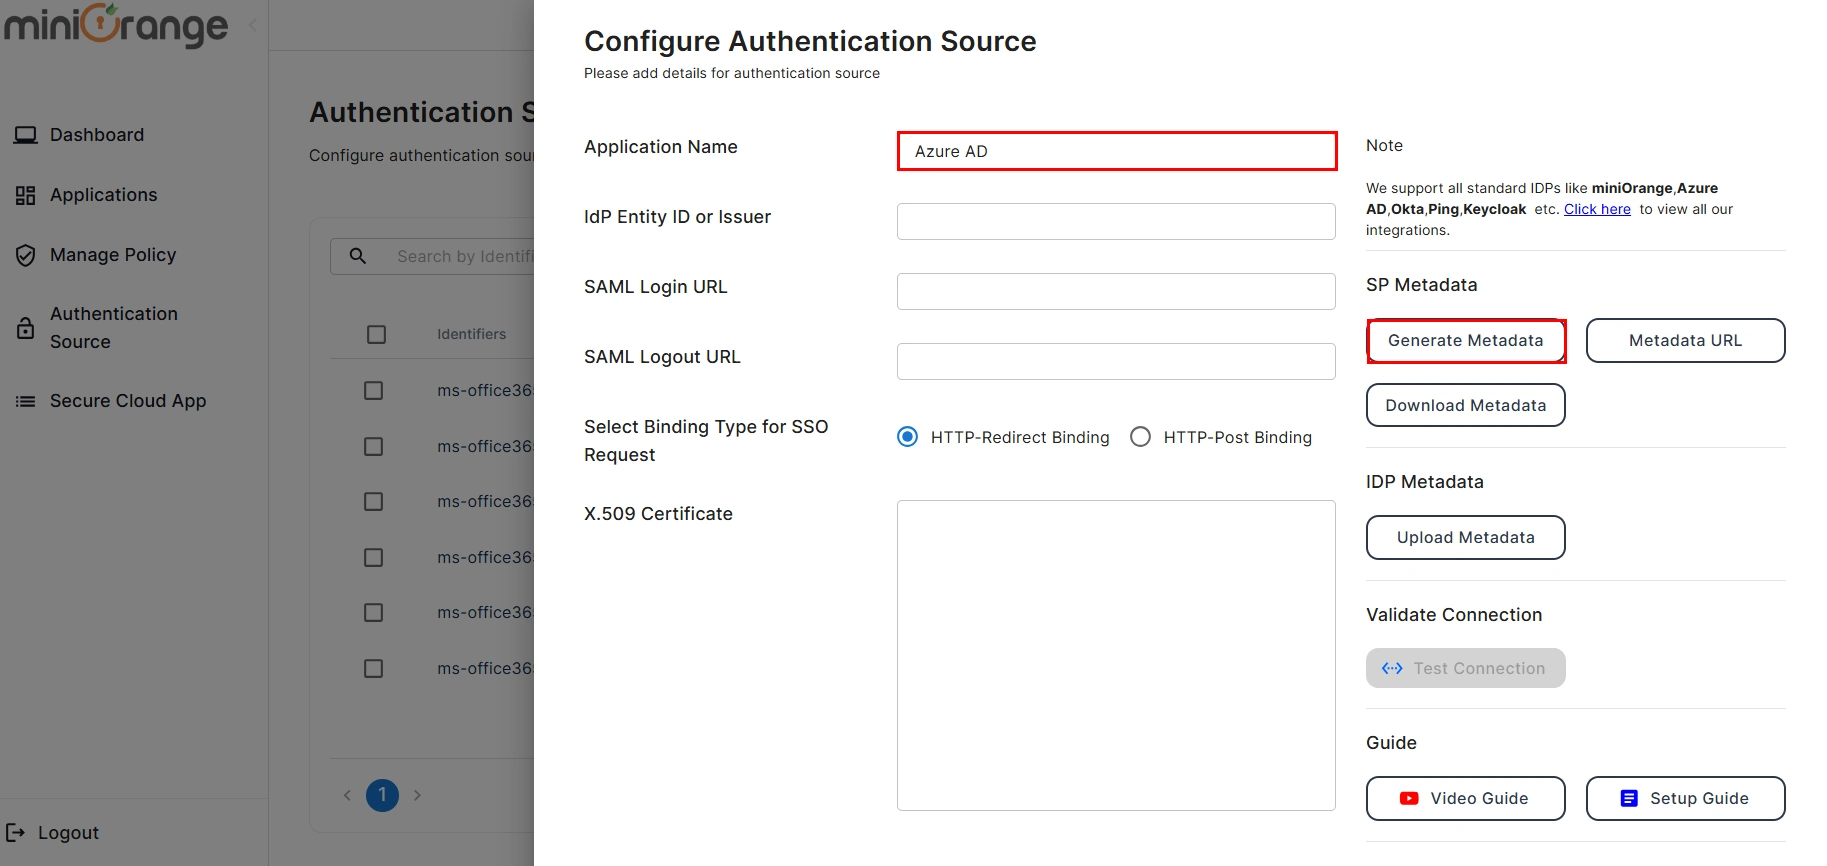Check the sixth ms-office365 row checkbox

[x=374, y=668]
